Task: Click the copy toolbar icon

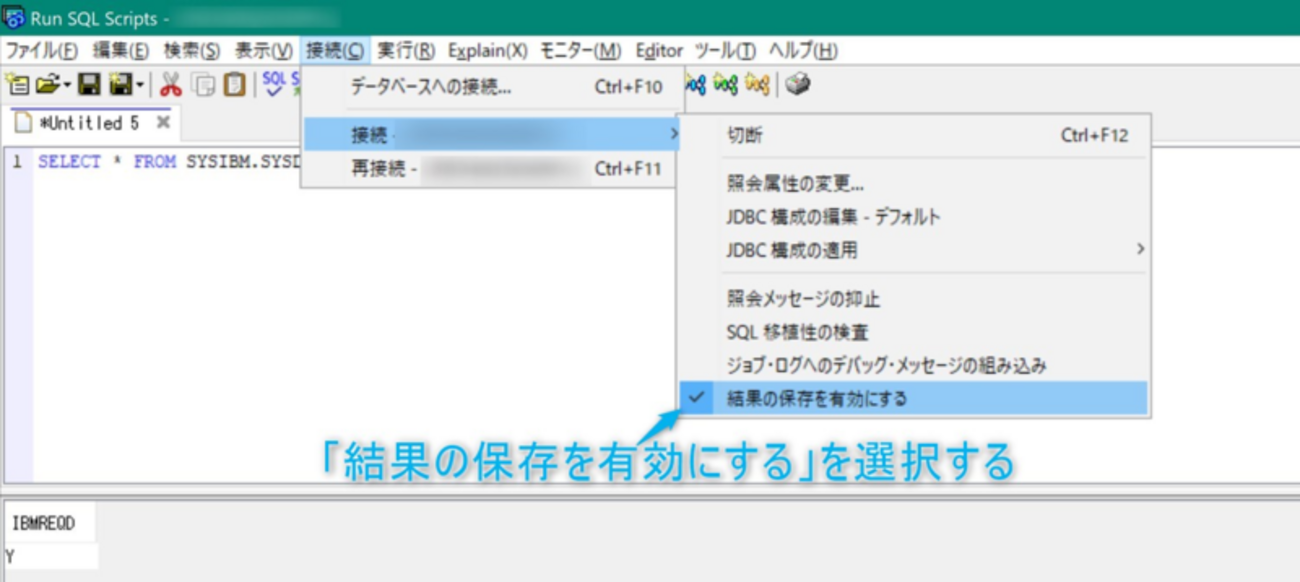Action: point(204,85)
